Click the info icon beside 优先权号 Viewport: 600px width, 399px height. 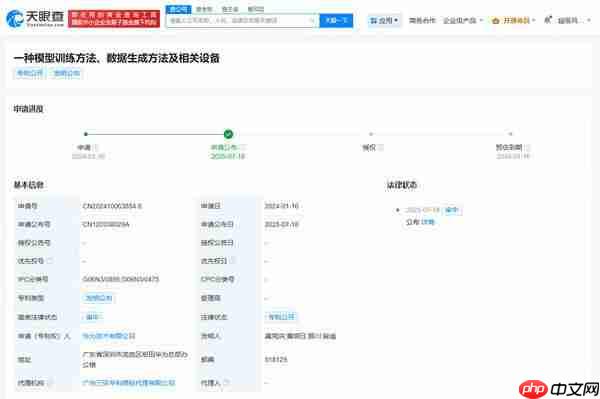[x=50, y=261]
